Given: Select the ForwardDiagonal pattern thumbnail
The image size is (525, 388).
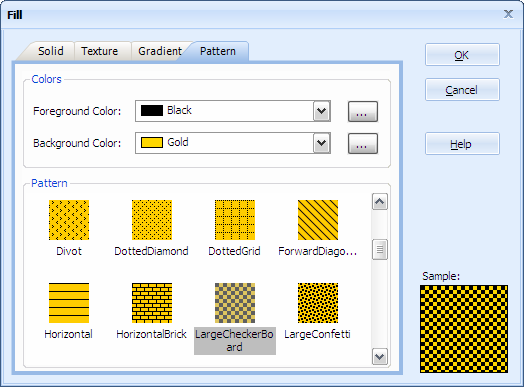Looking at the screenshot, I should coord(318,220).
